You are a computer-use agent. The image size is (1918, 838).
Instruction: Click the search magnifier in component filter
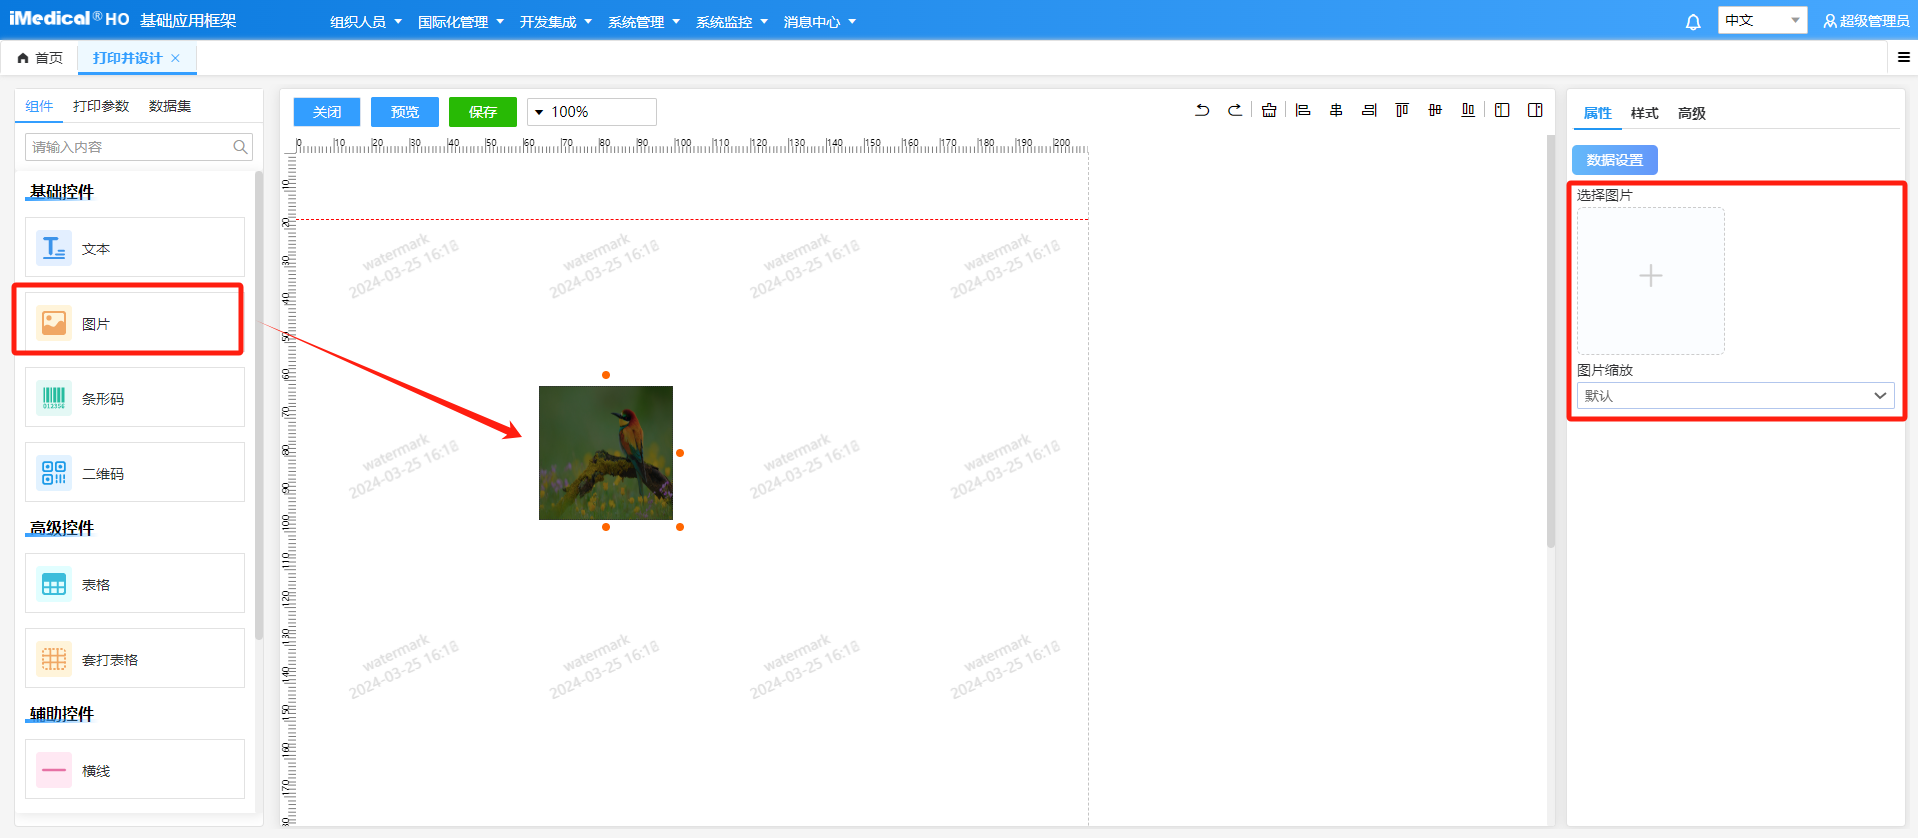point(240,147)
